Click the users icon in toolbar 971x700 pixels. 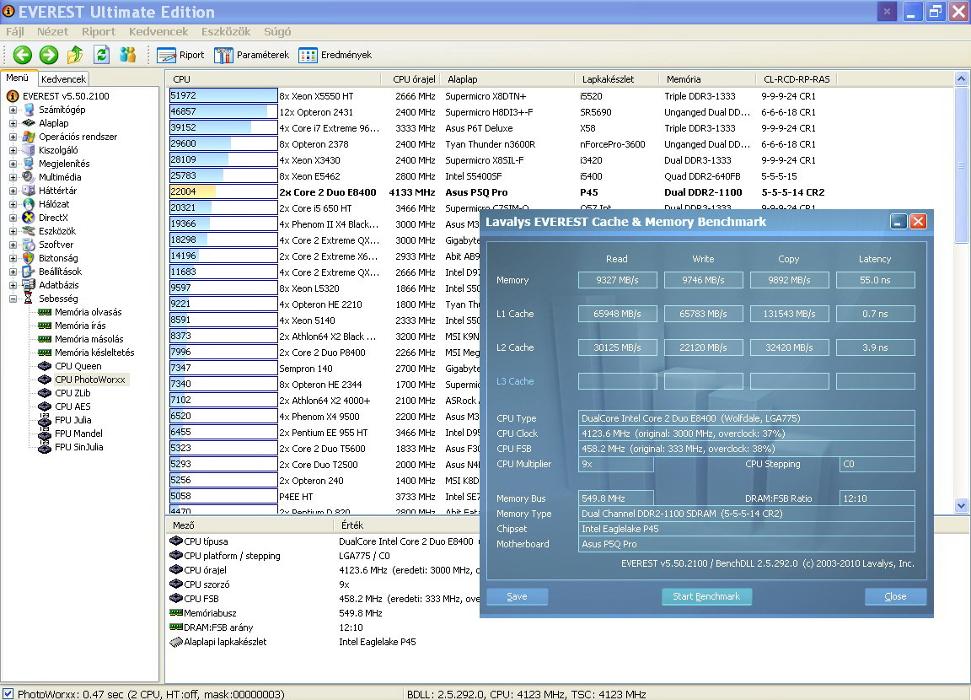pos(128,55)
